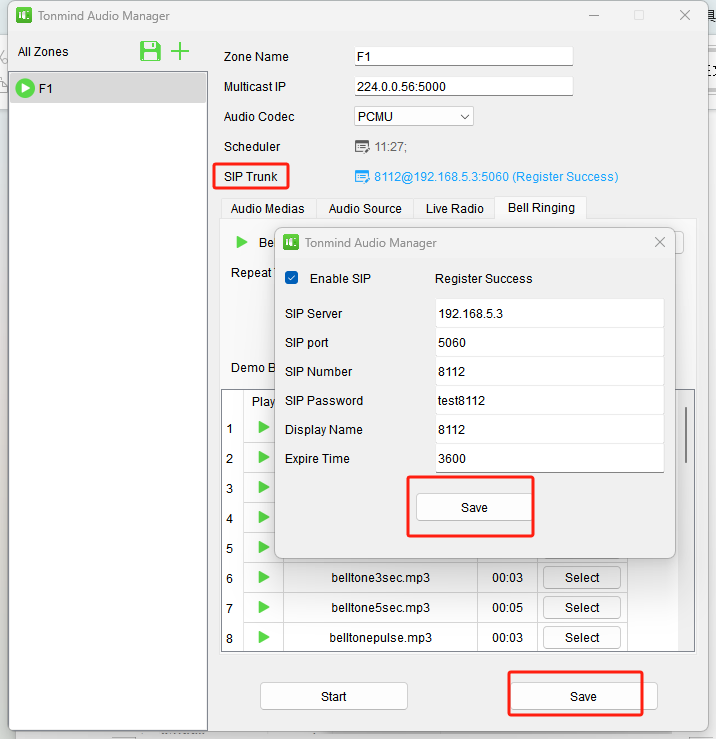This screenshot has height=739, width=716.
Task: Click the Multicast IP input field
Action: coord(463,87)
